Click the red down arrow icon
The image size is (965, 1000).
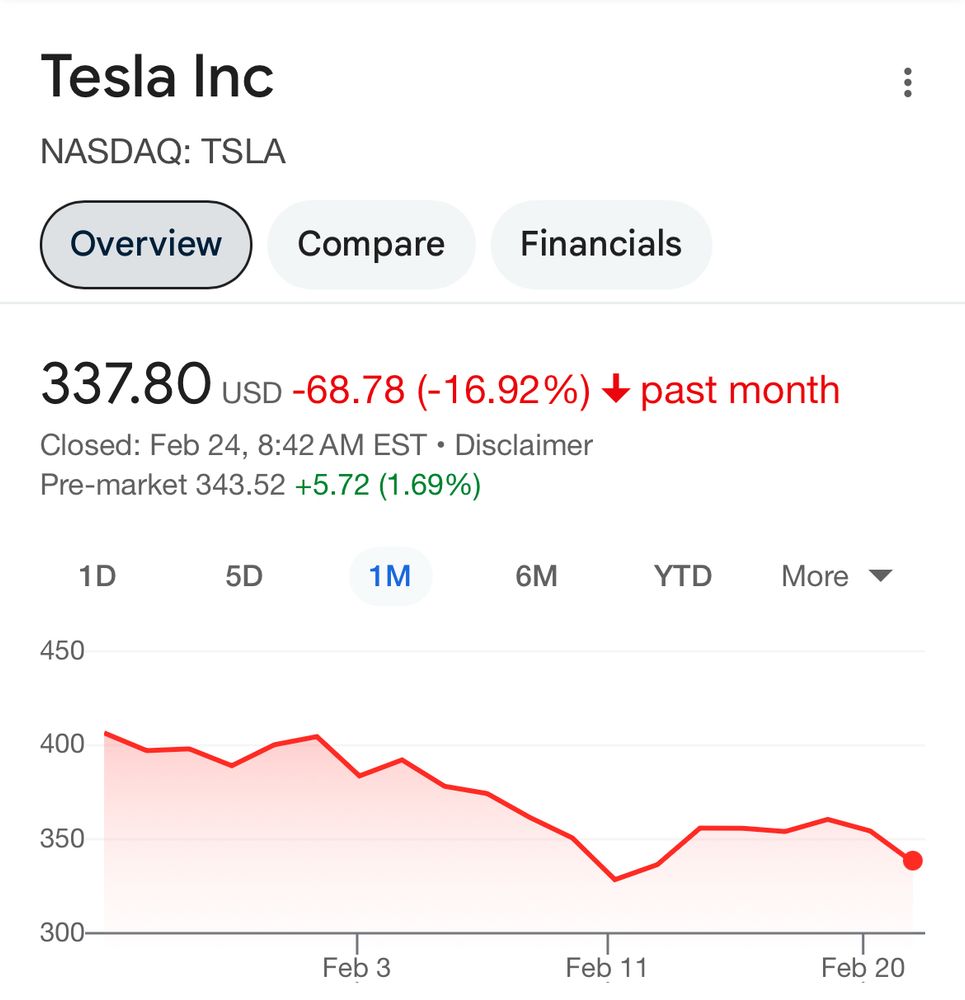point(616,390)
